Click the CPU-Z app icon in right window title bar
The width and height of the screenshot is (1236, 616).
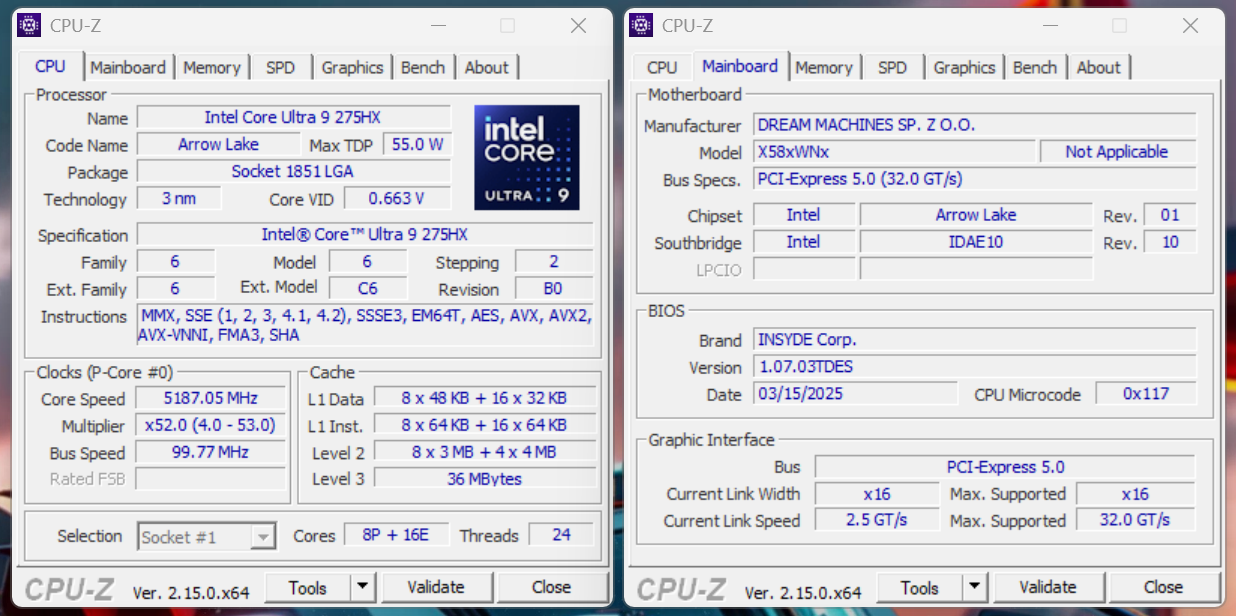(x=642, y=25)
